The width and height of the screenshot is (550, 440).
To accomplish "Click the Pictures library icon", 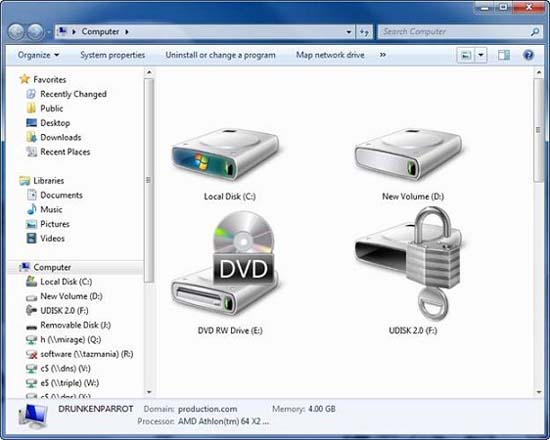I will click(x=32, y=224).
